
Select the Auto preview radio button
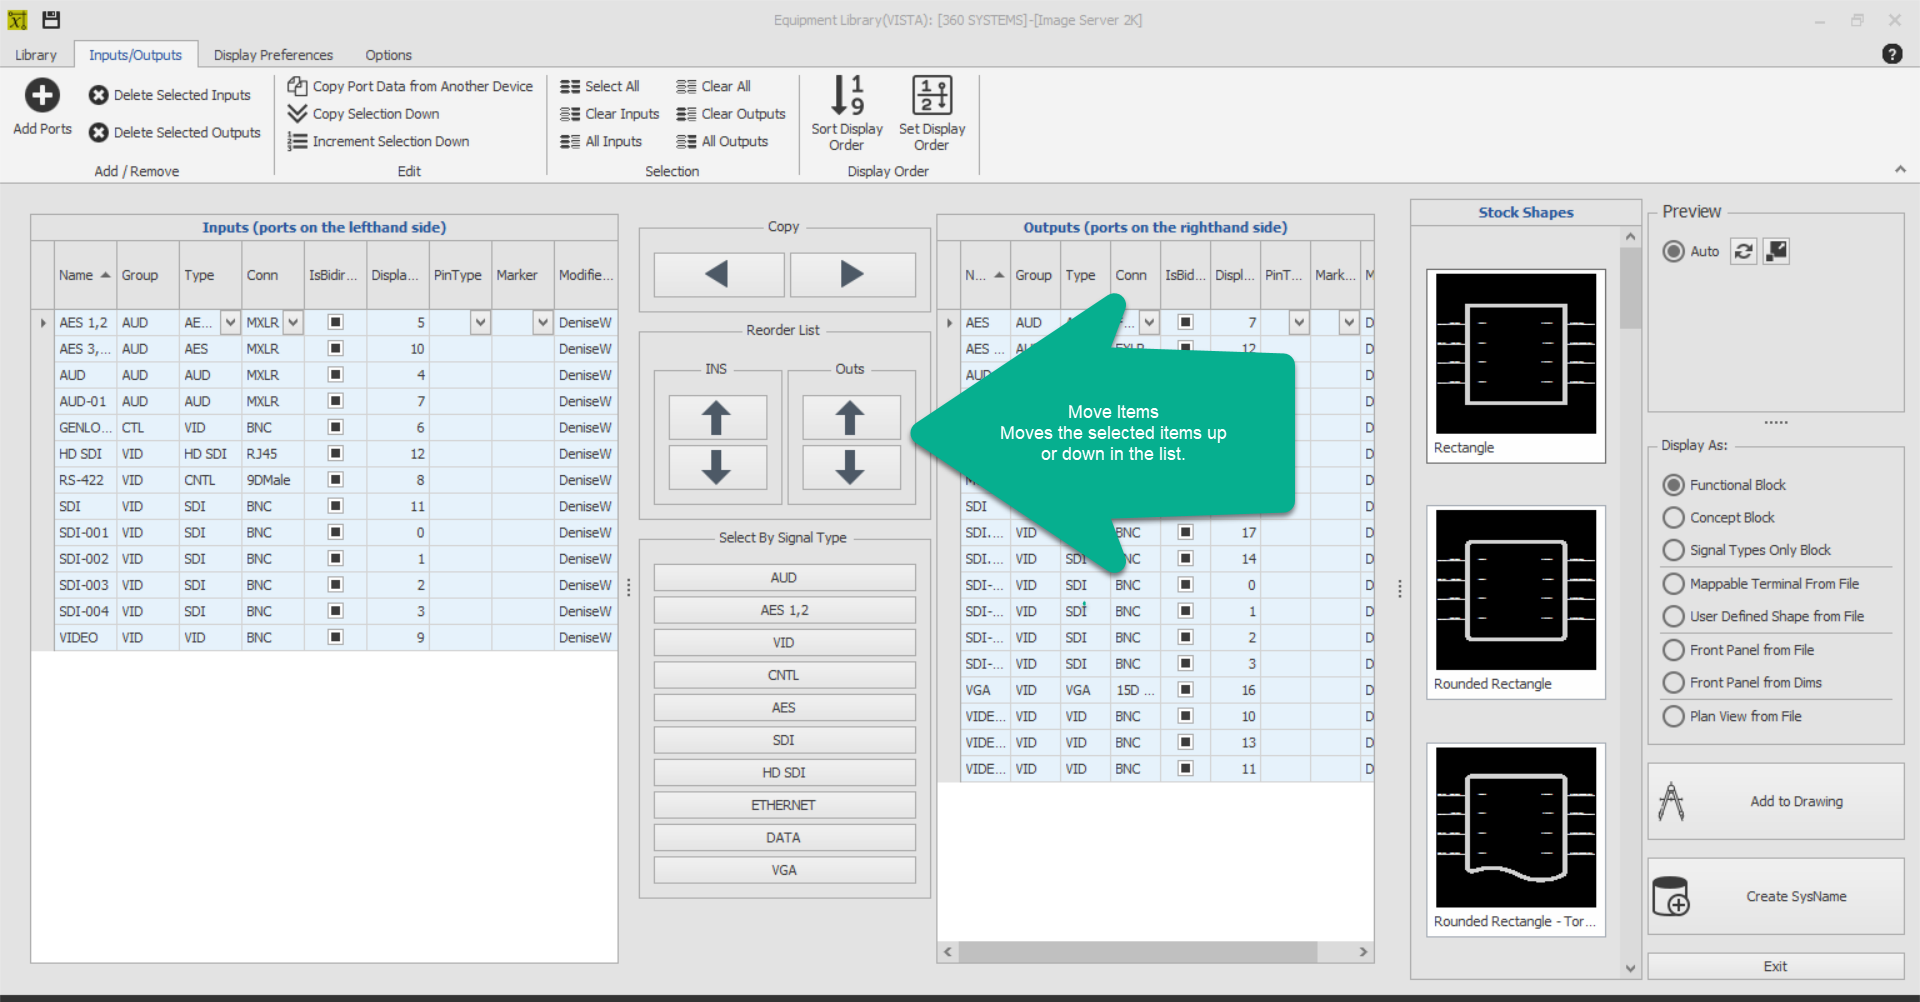(1673, 251)
